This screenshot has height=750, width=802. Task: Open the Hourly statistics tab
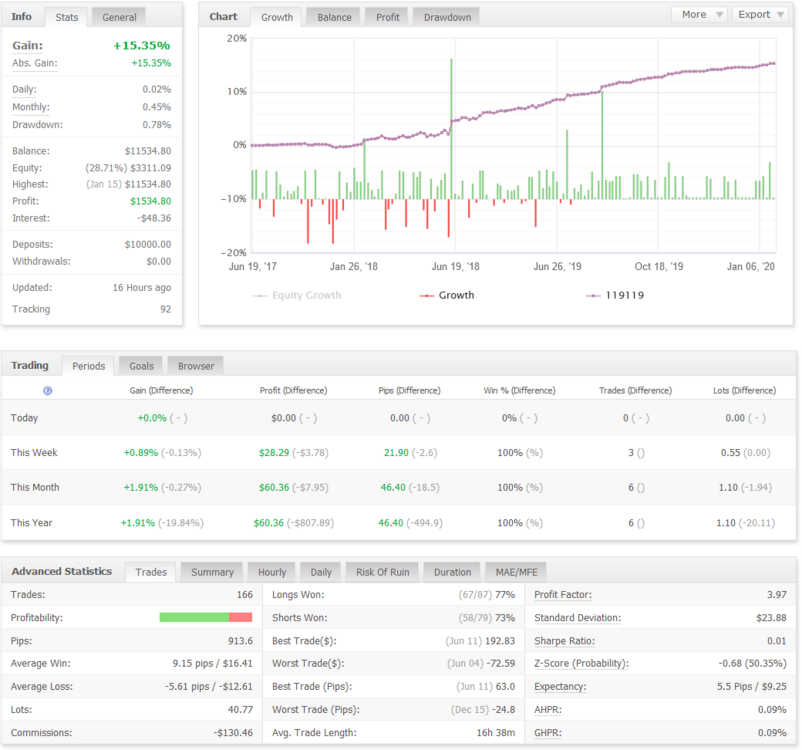(272, 572)
